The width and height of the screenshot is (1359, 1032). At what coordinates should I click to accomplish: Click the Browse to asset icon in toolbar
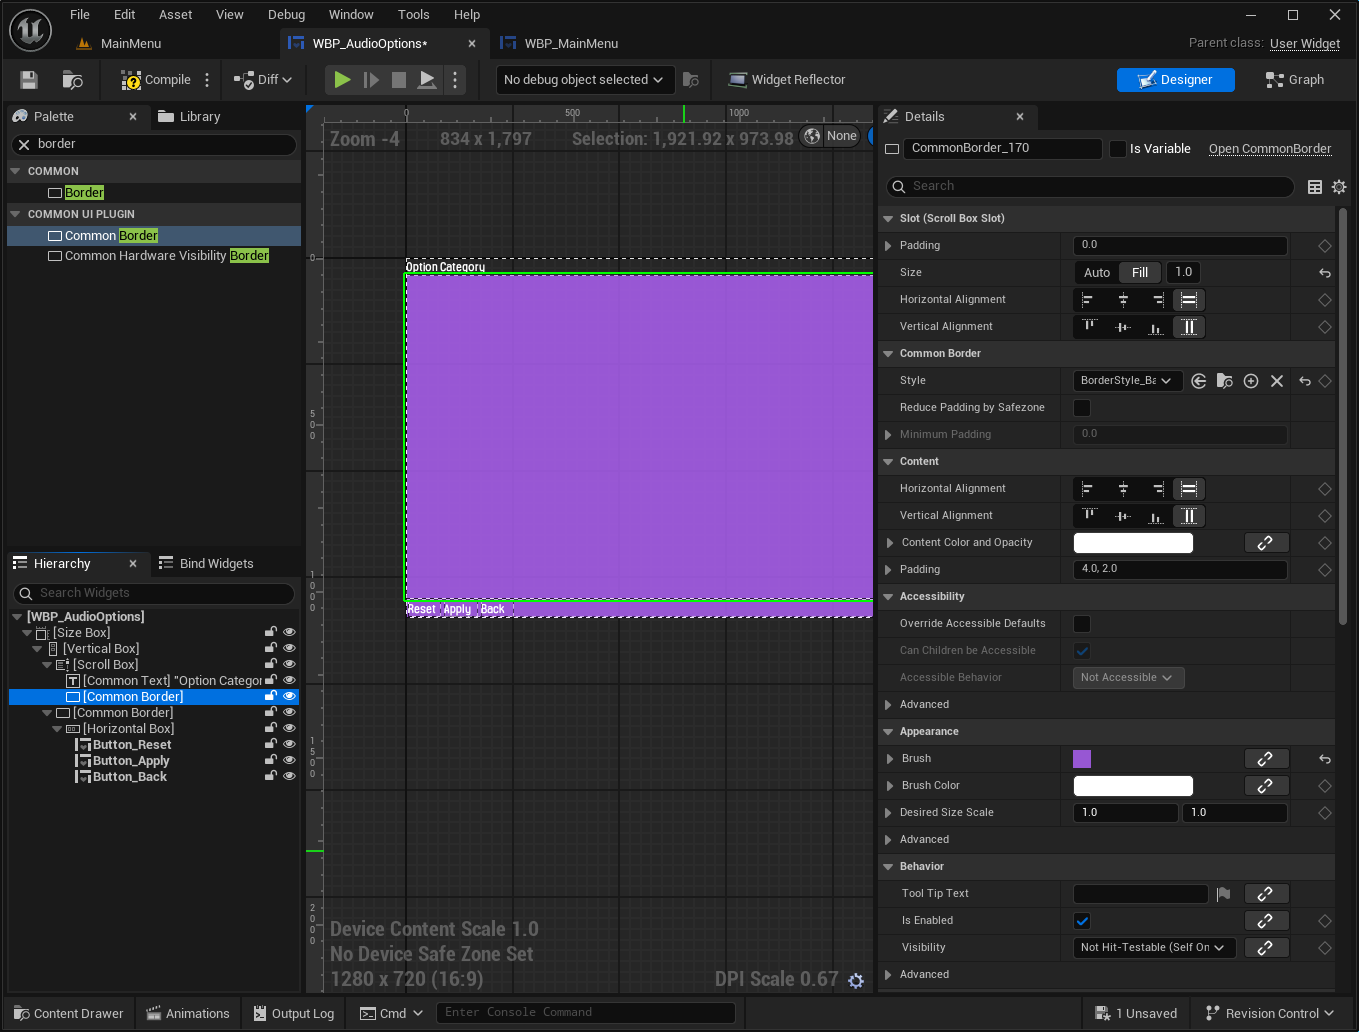72,80
